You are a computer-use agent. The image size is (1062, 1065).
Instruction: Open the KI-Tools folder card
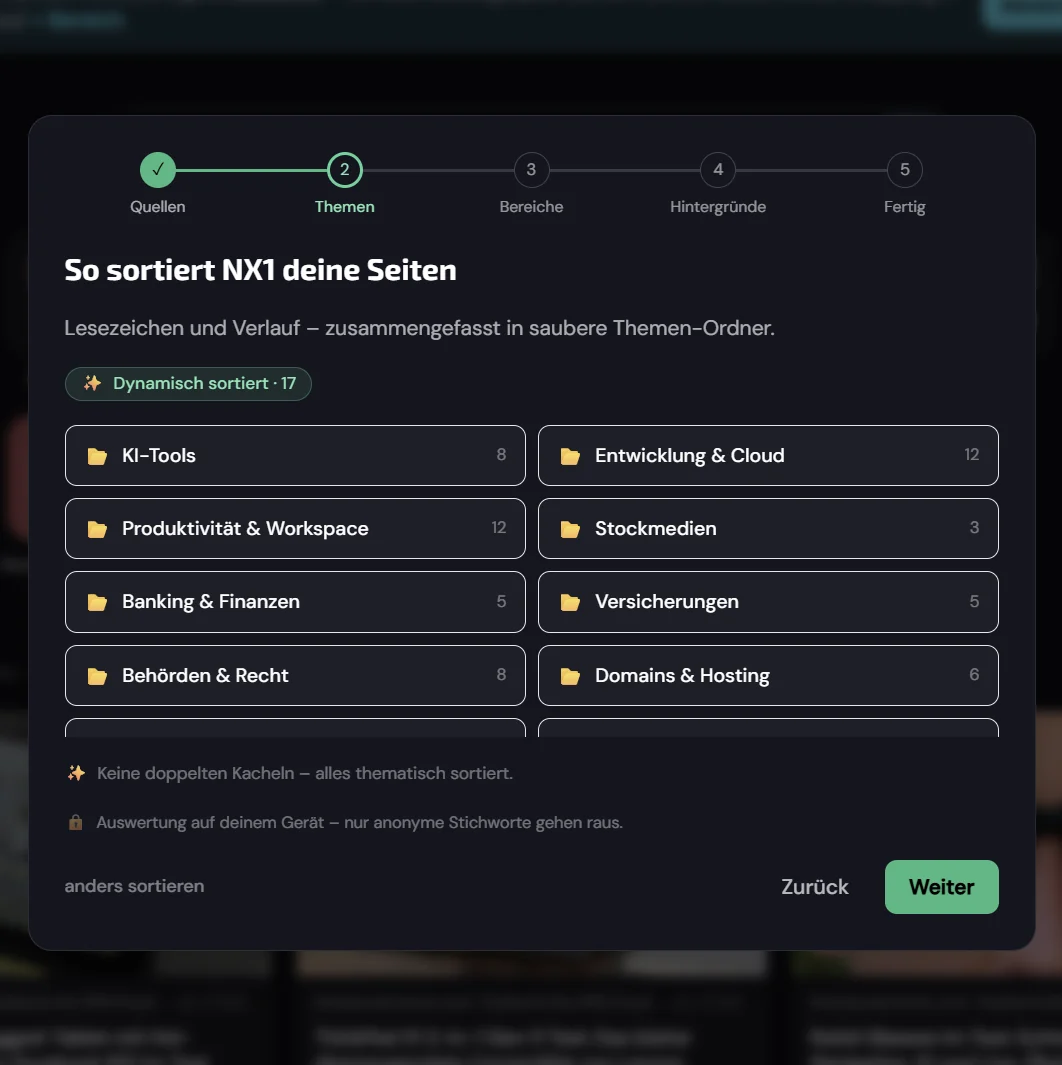(x=295, y=456)
